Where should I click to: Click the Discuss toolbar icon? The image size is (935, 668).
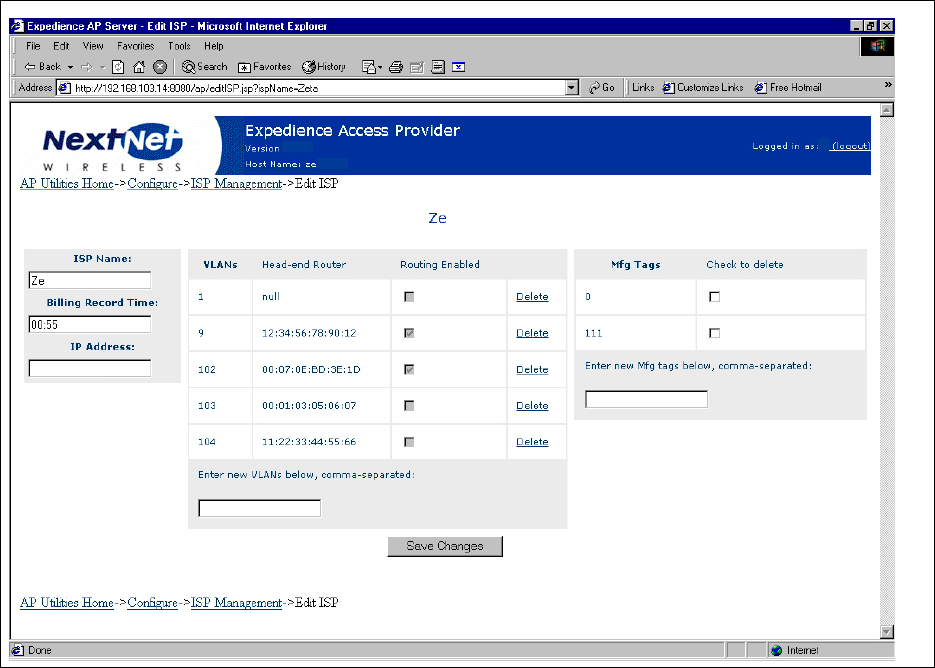[438, 67]
